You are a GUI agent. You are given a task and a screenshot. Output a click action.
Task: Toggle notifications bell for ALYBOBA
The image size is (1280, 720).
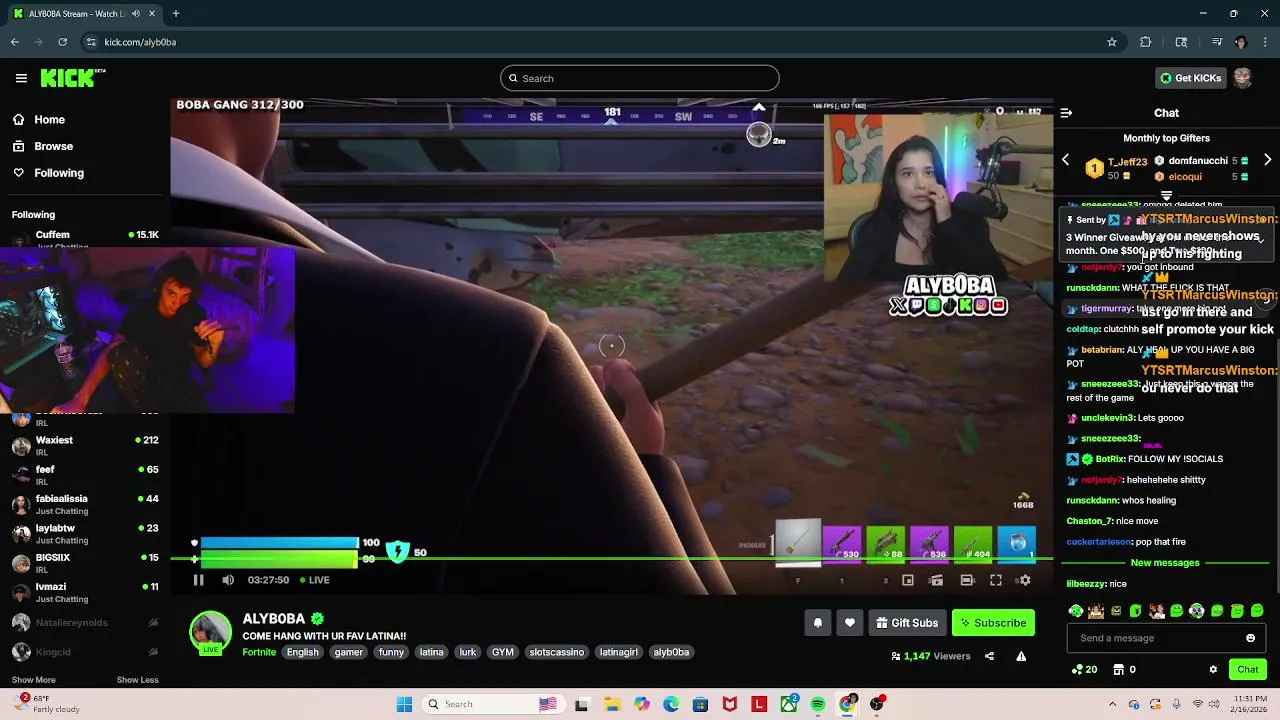[x=817, y=623]
